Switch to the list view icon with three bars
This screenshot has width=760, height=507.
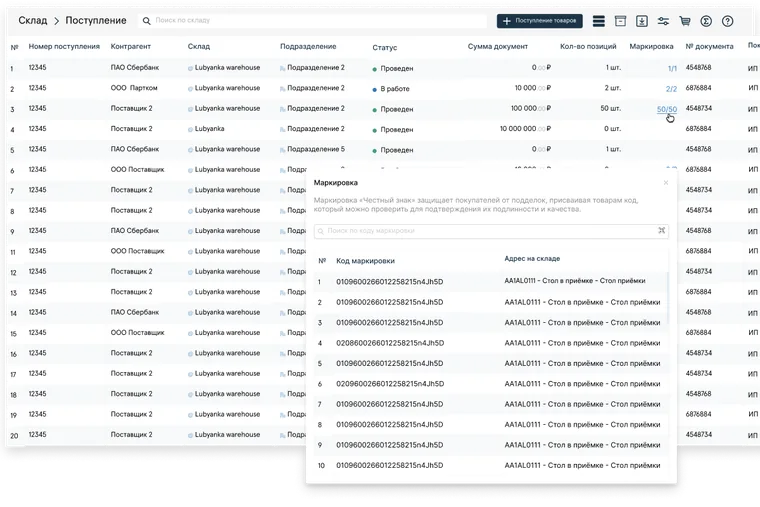pos(599,21)
